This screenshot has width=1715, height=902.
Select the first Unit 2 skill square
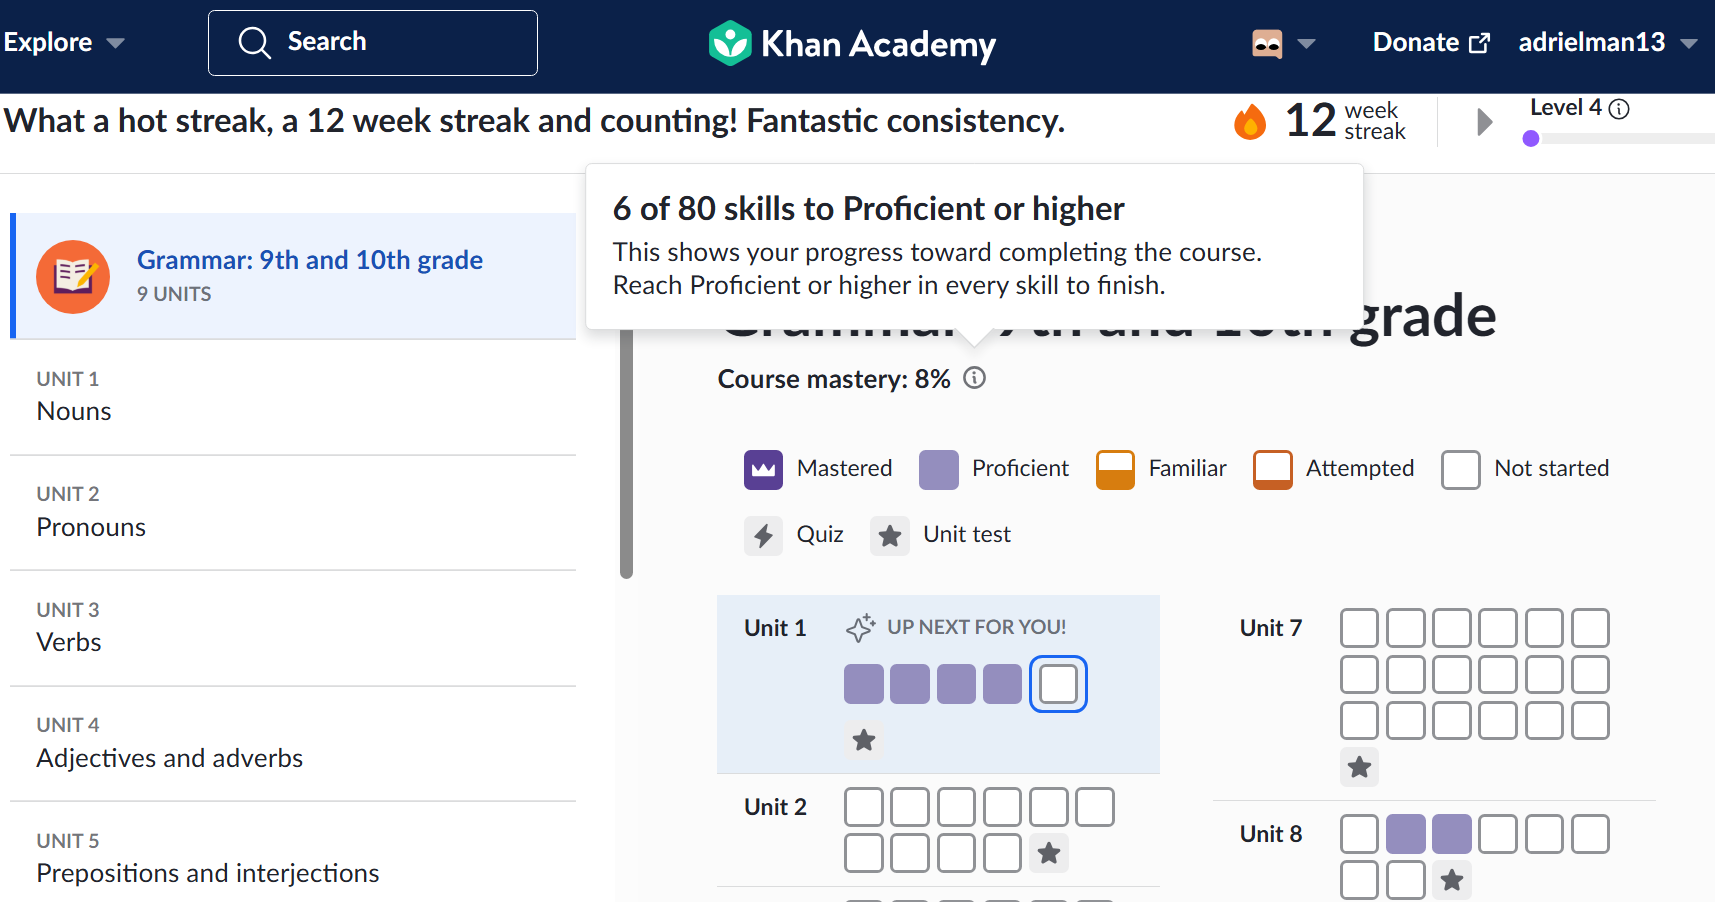point(864,807)
